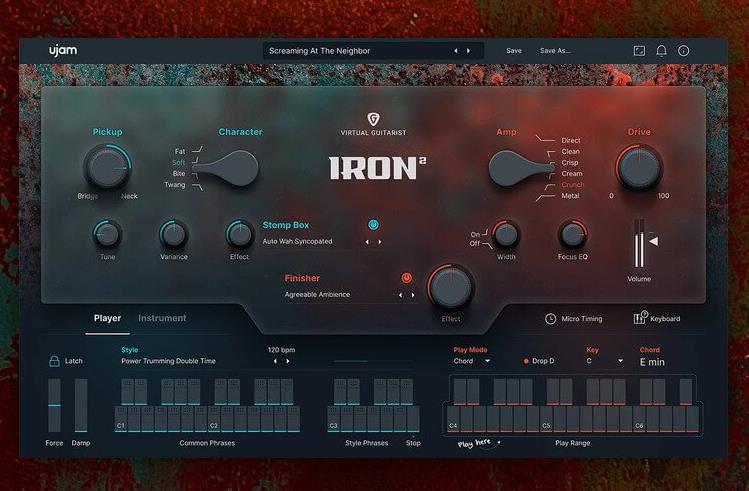Image resolution: width=749 pixels, height=491 pixels.
Task: Switch to the Instrument tab
Action: [162, 318]
